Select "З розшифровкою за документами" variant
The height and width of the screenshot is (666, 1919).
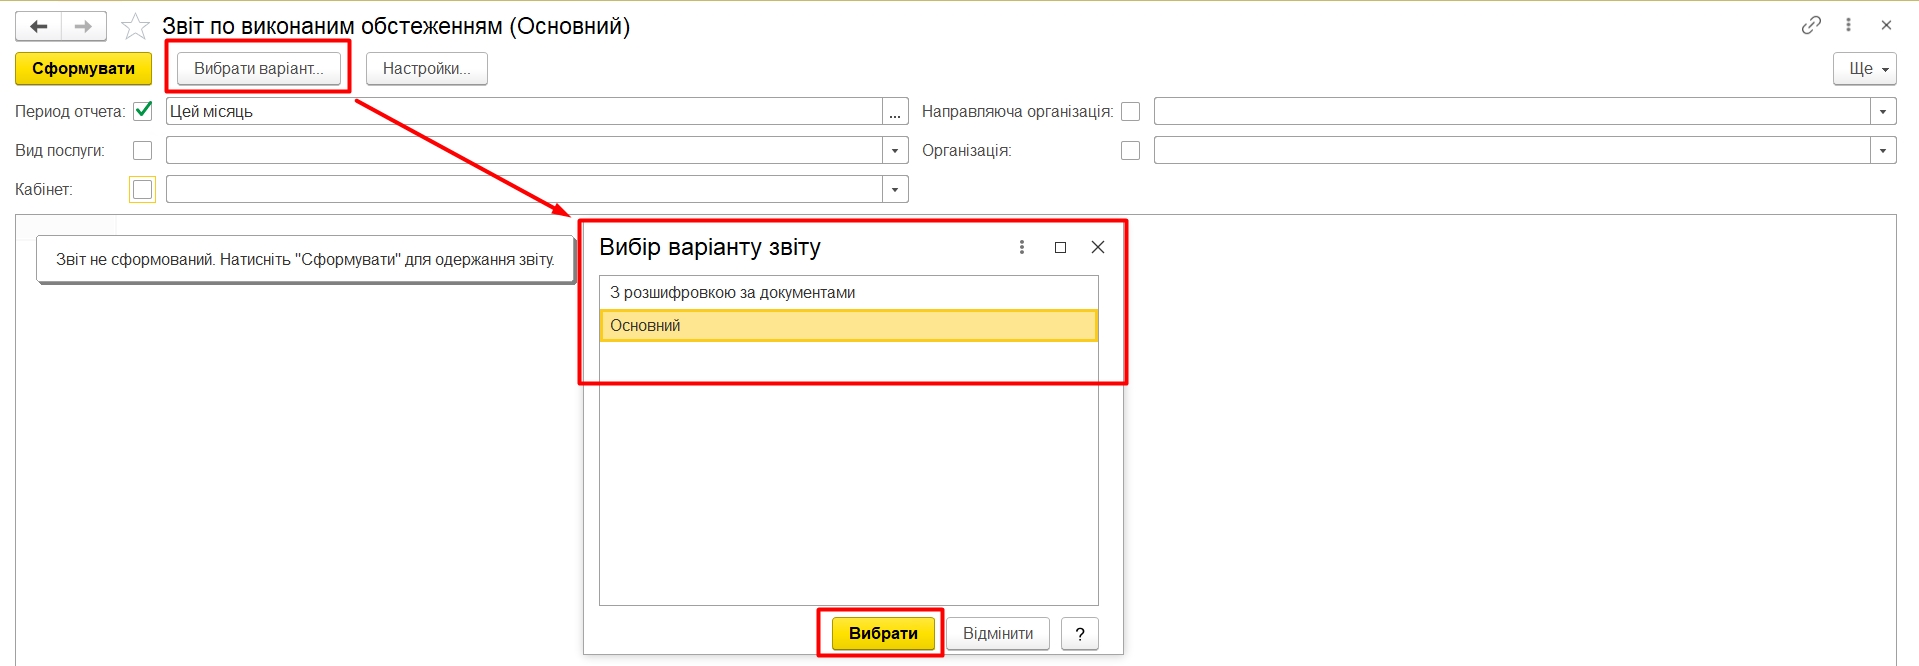click(x=733, y=293)
